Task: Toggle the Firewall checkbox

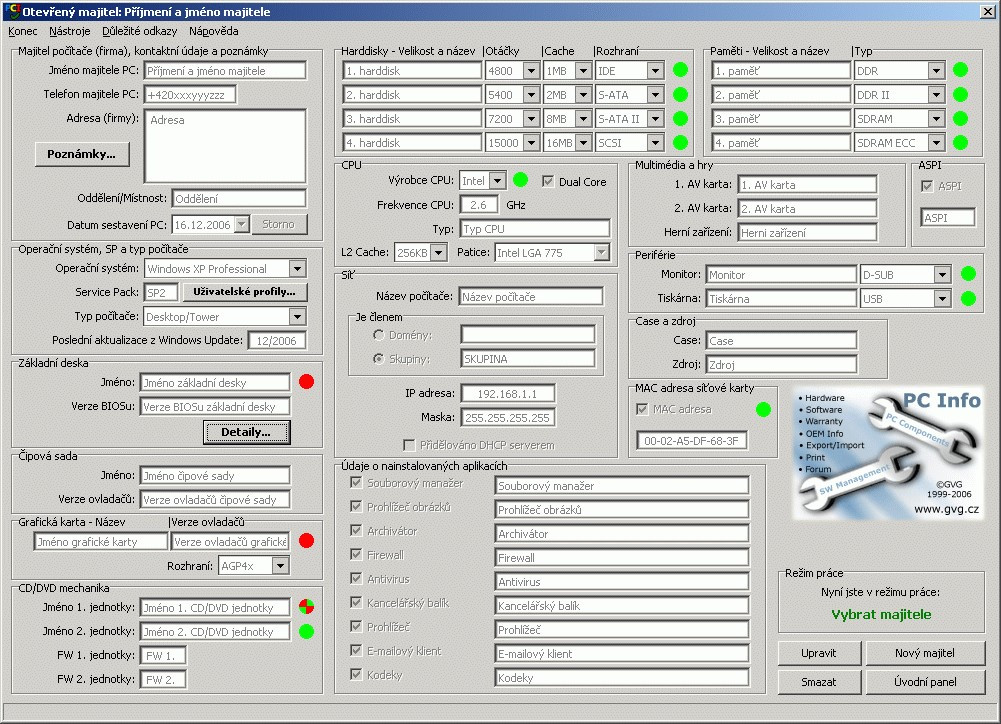Action: tap(356, 554)
